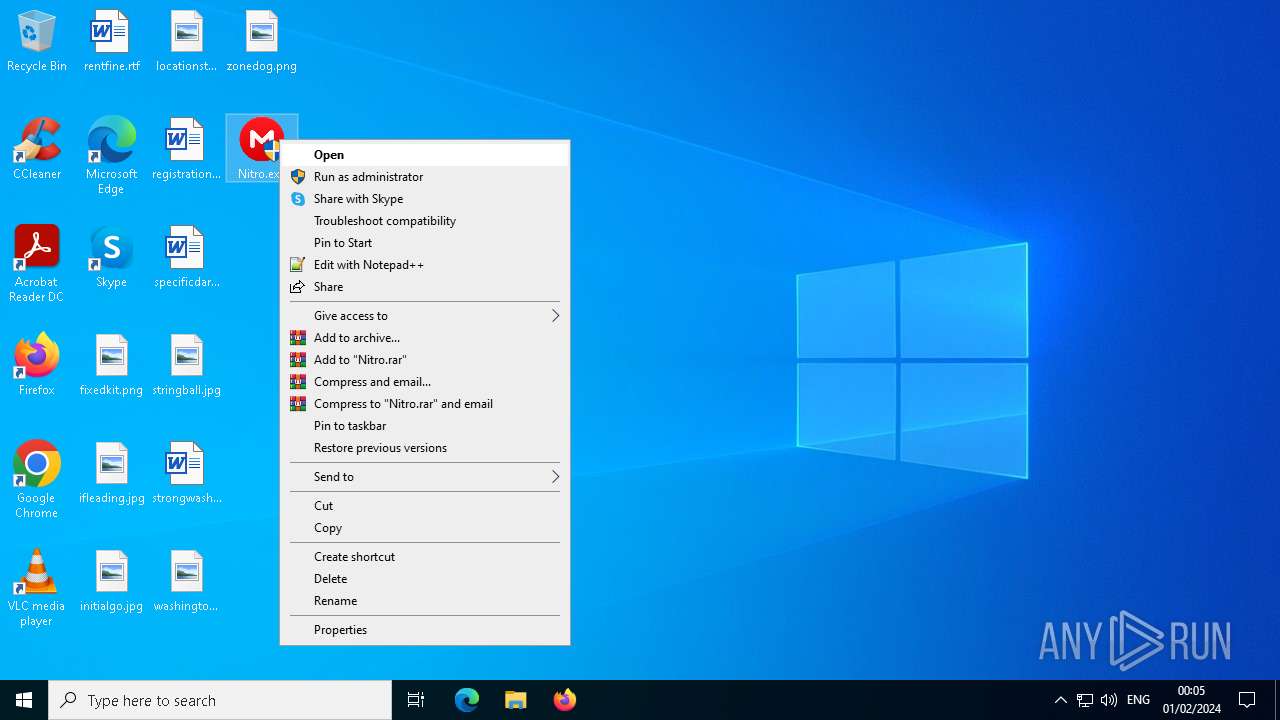This screenshot has width=1280, height=720.
Task: Select the zonedog.png file icon
Action: tap(262, 42)
